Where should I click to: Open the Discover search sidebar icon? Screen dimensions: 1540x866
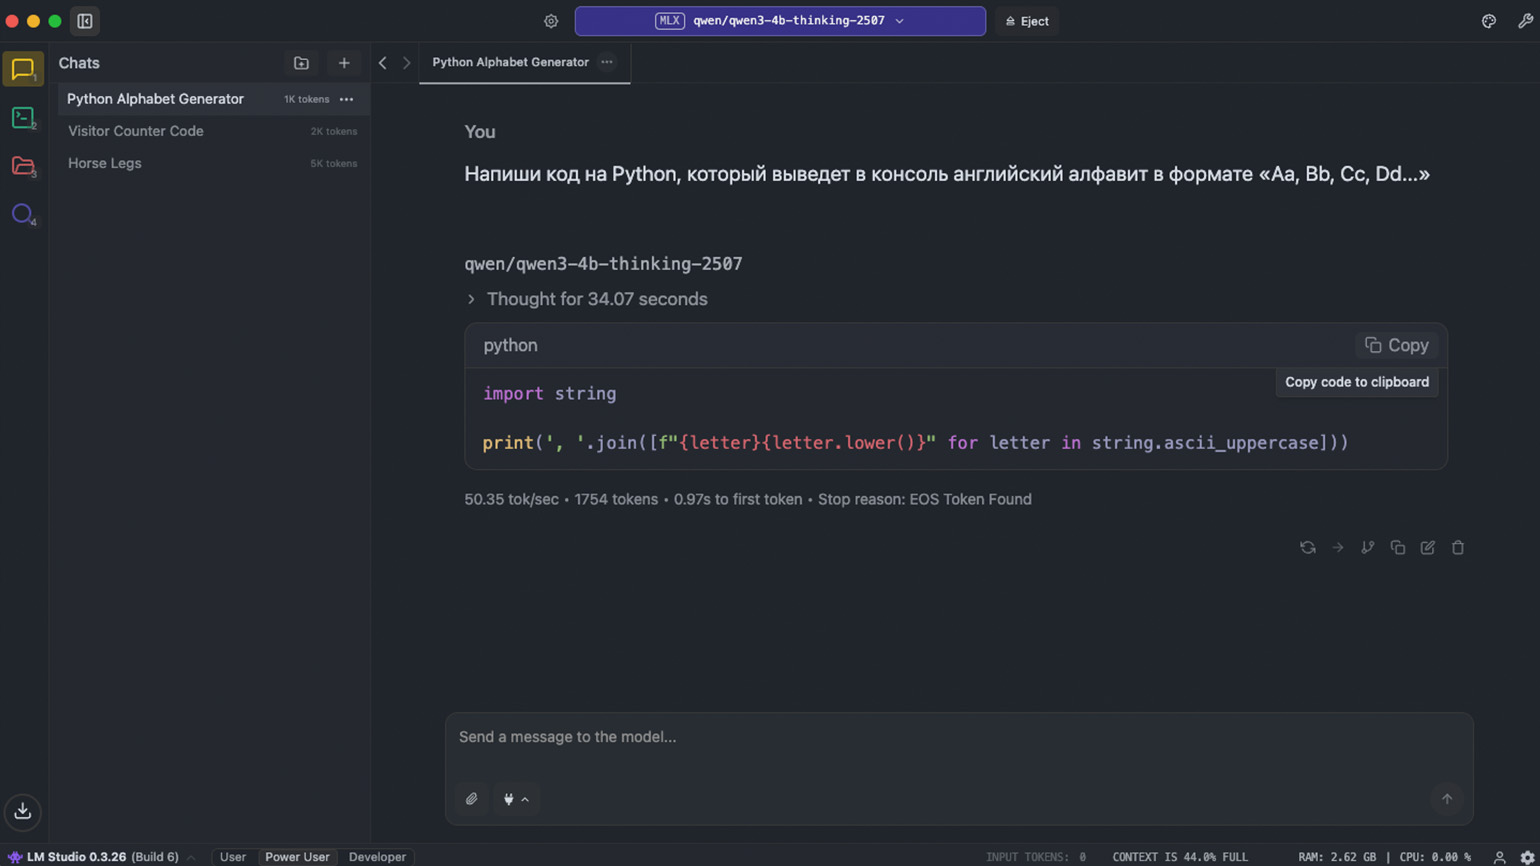click(x=22, y=214)
